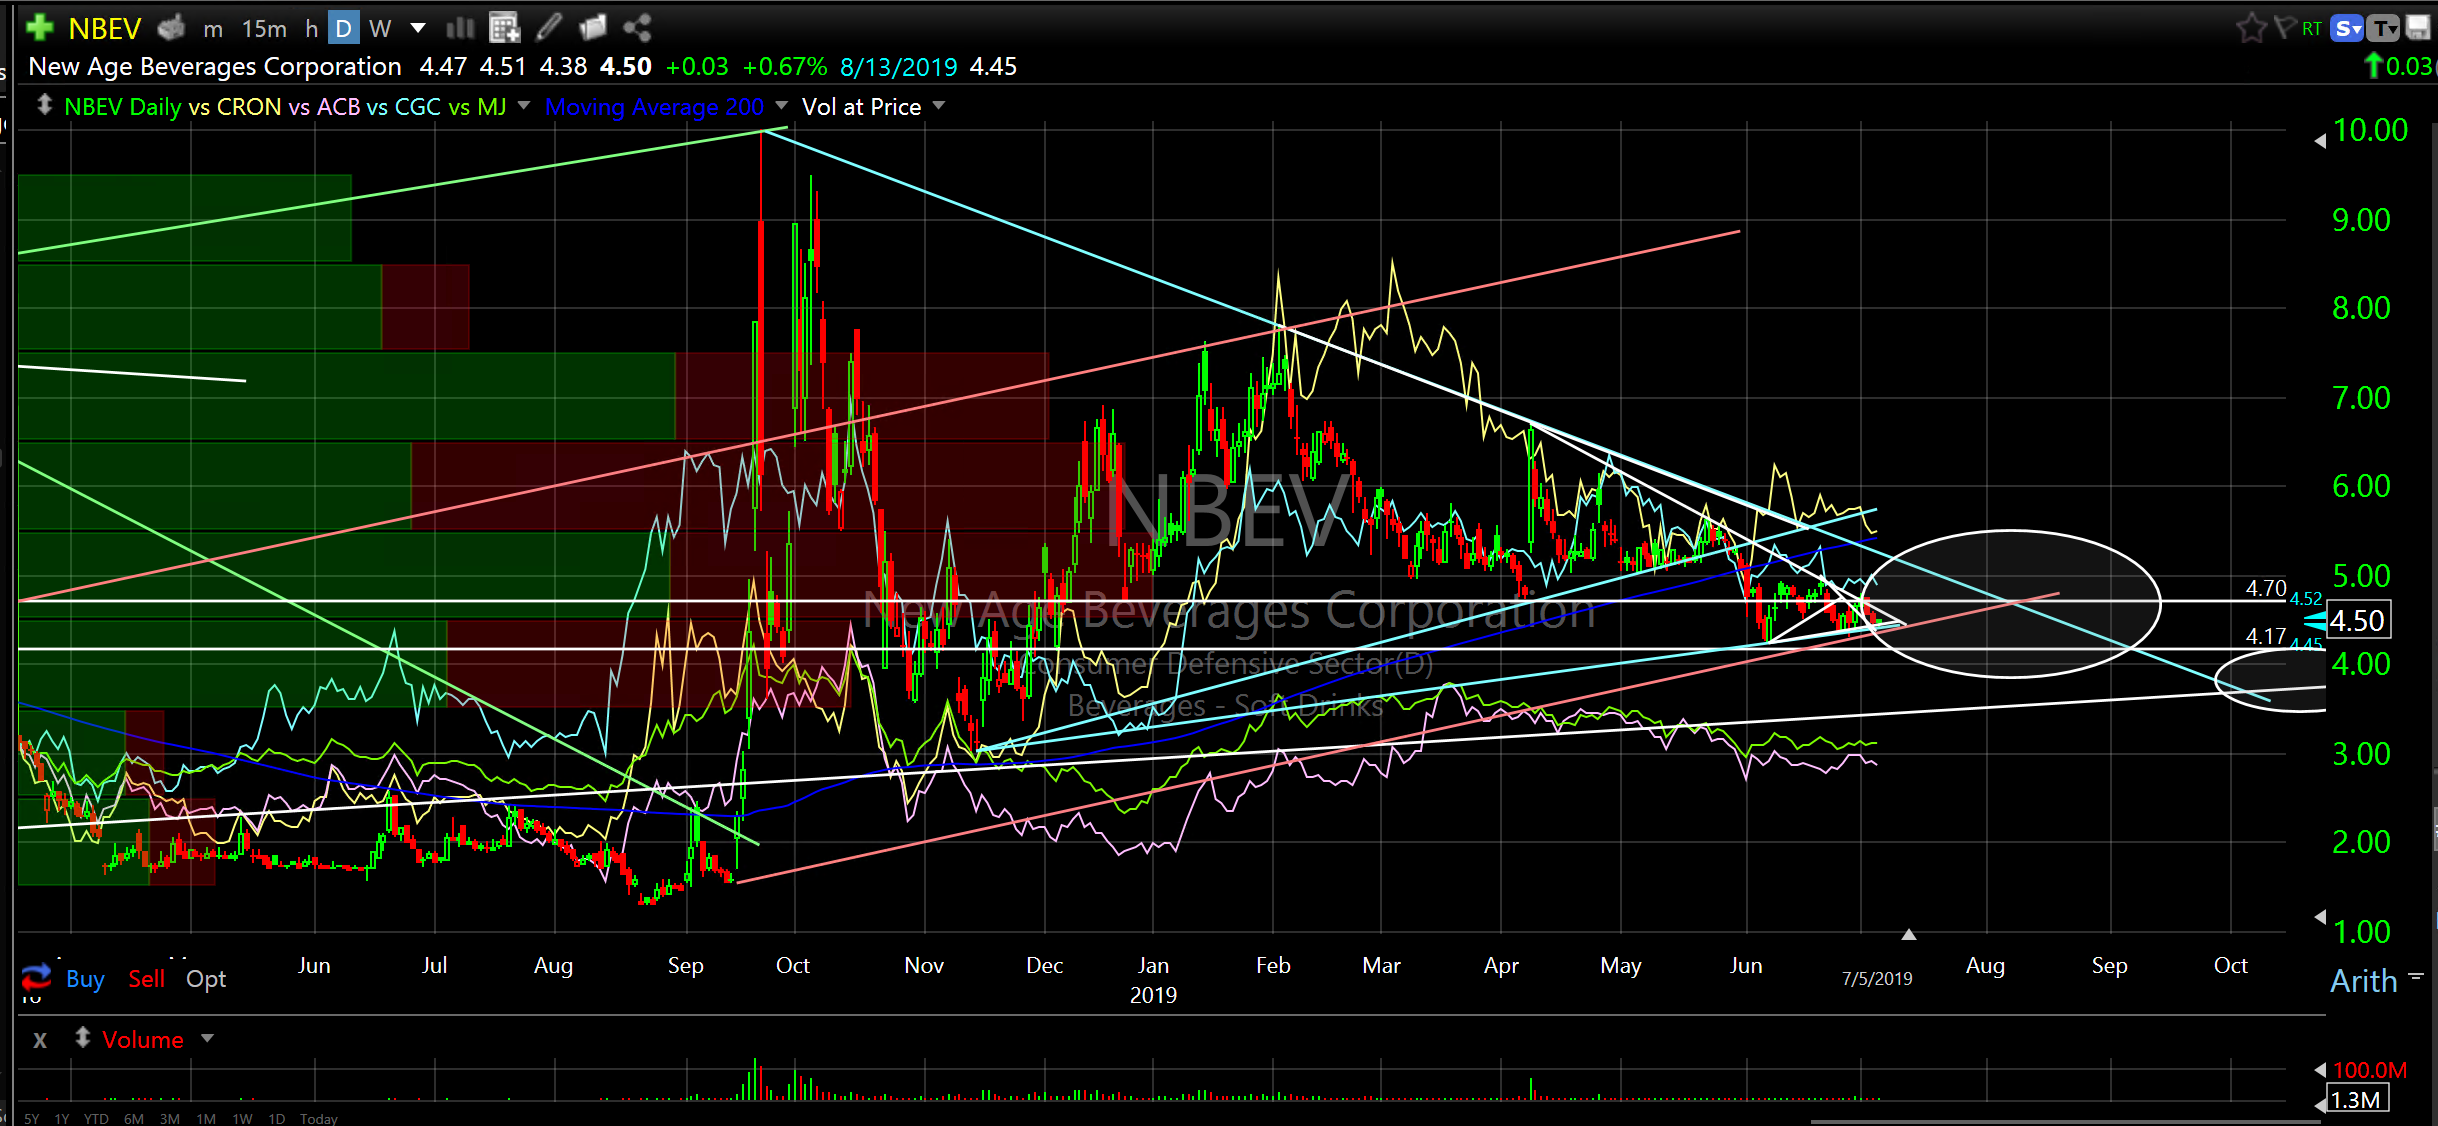Click the red Sell link
This screenshot has height=1126, width=2438.
coord(146,979)
